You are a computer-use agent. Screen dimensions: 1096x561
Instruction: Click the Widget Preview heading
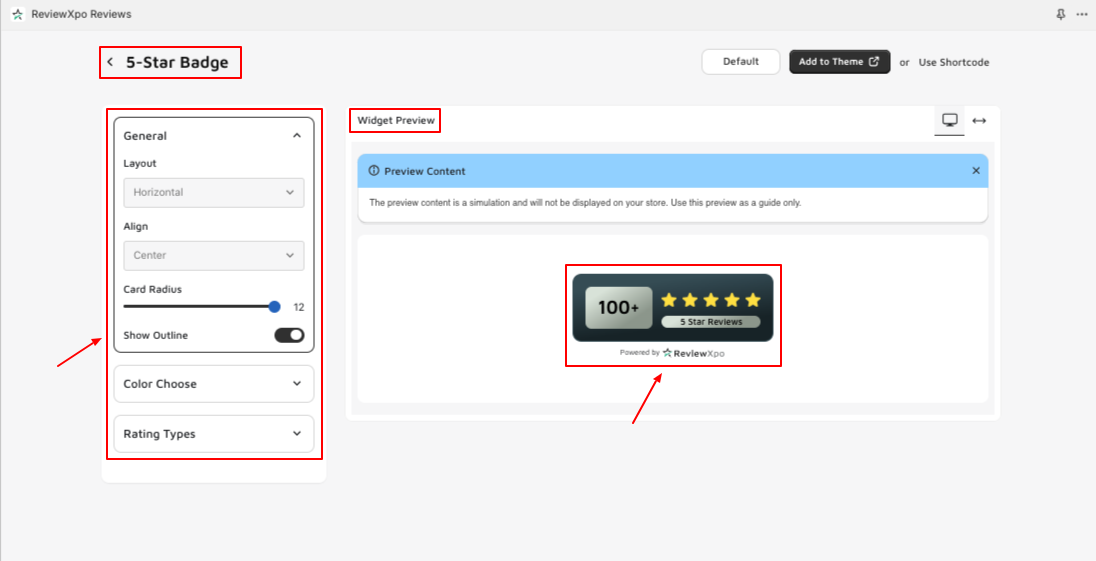[396, 120]
